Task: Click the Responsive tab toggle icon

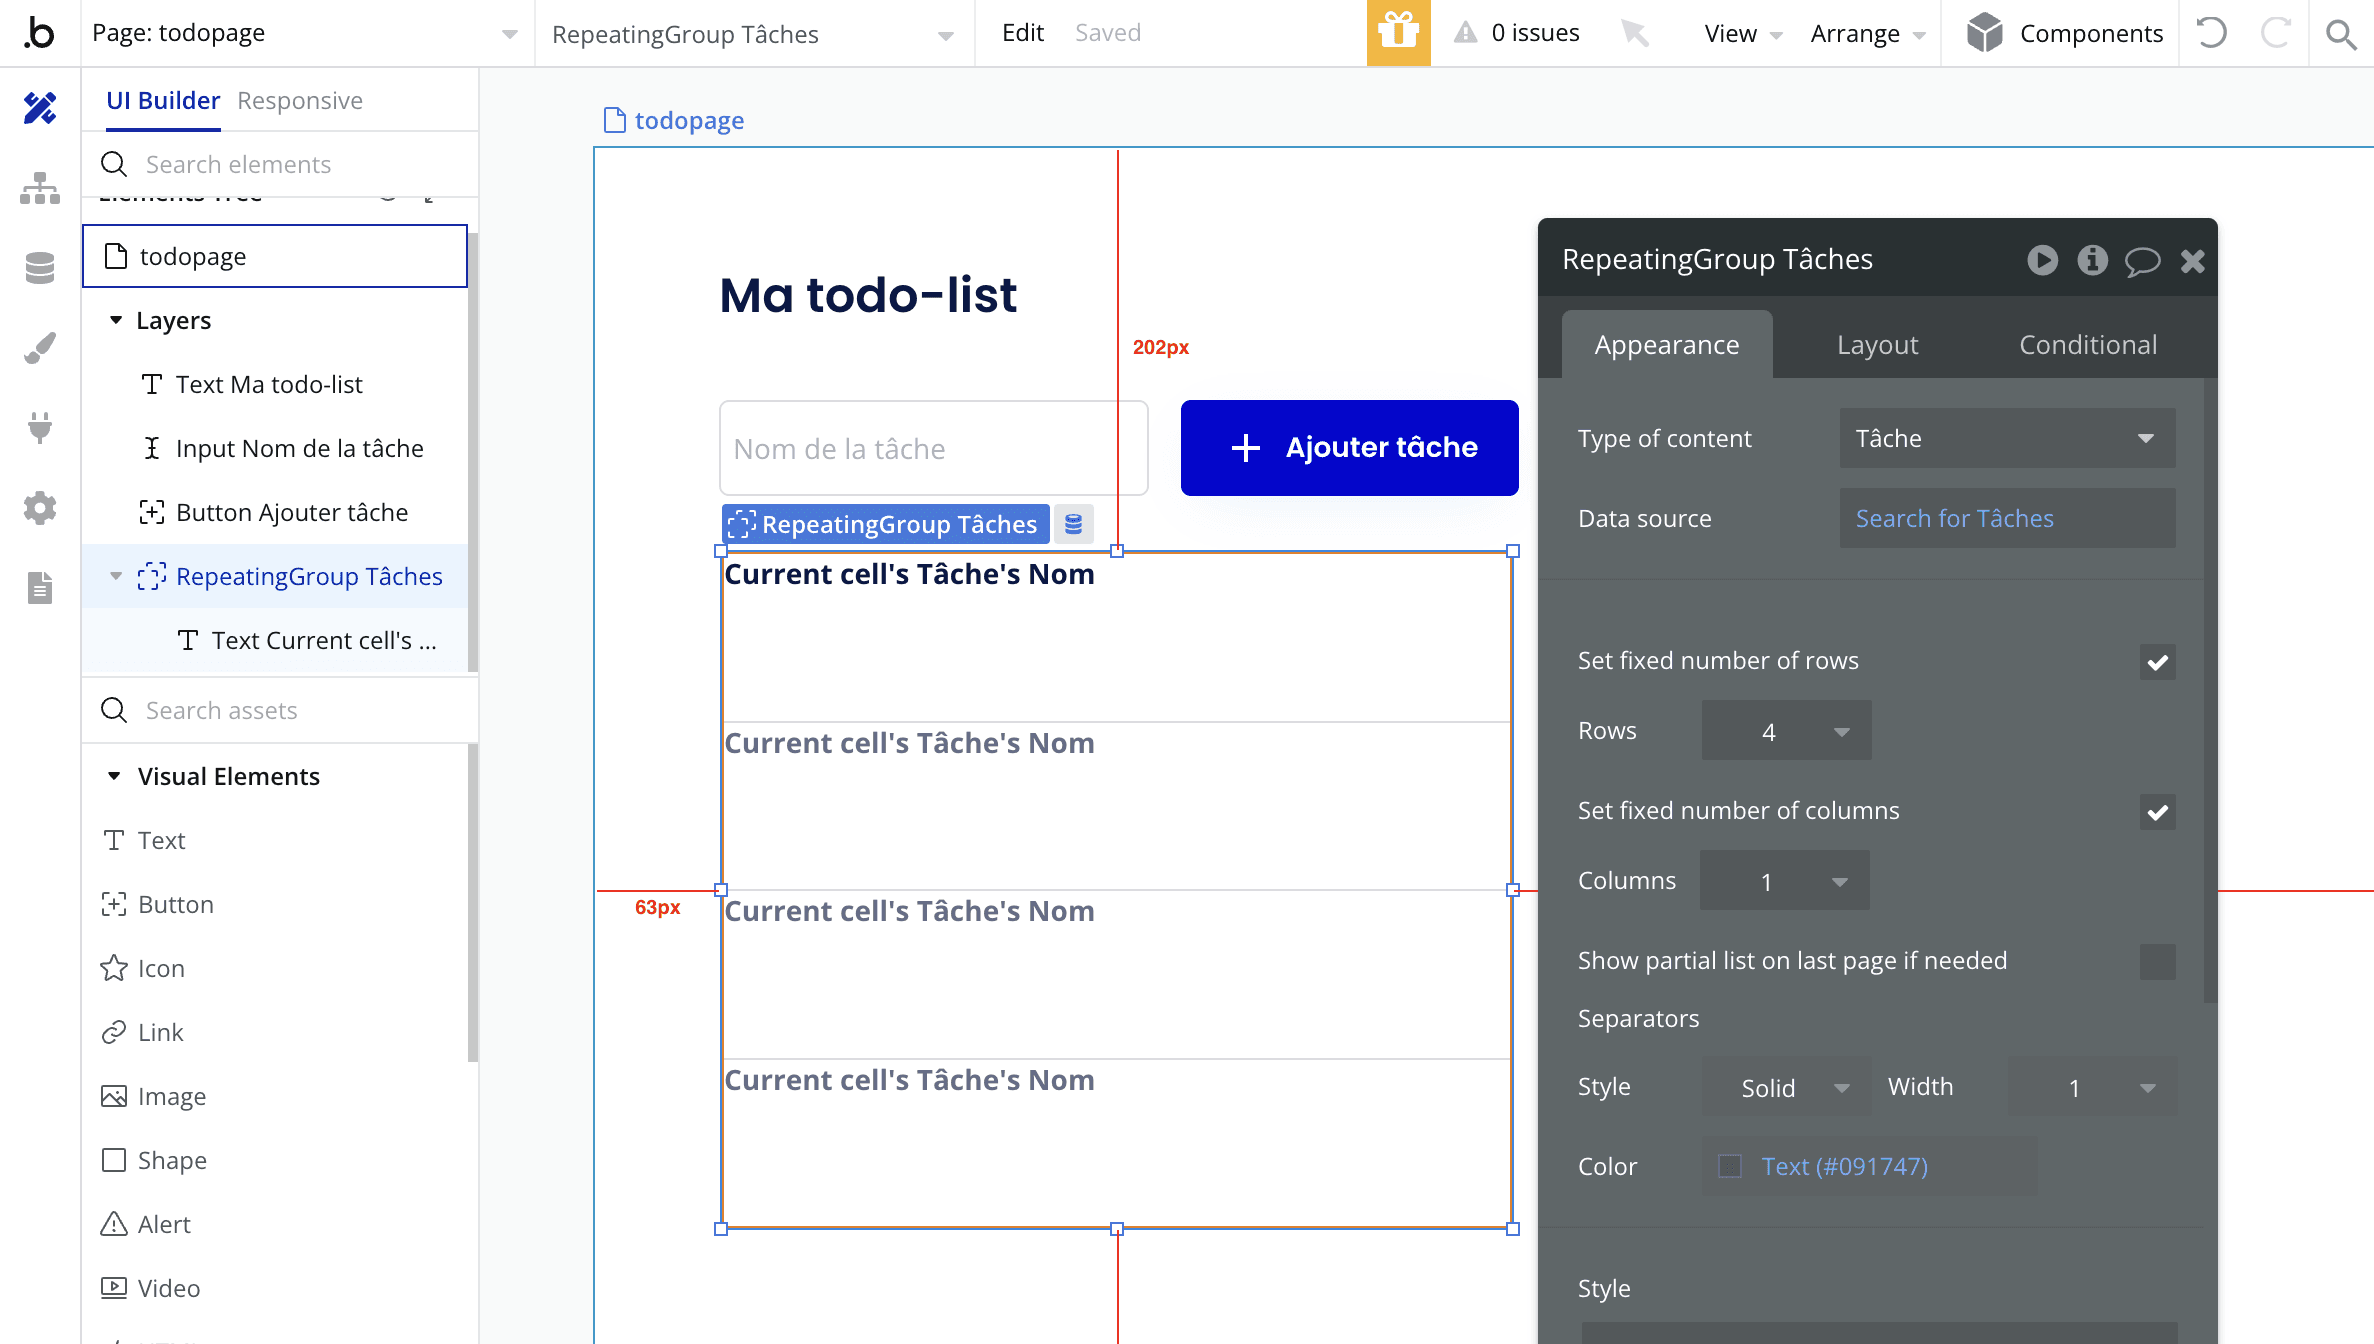Action: click(298, 99)
